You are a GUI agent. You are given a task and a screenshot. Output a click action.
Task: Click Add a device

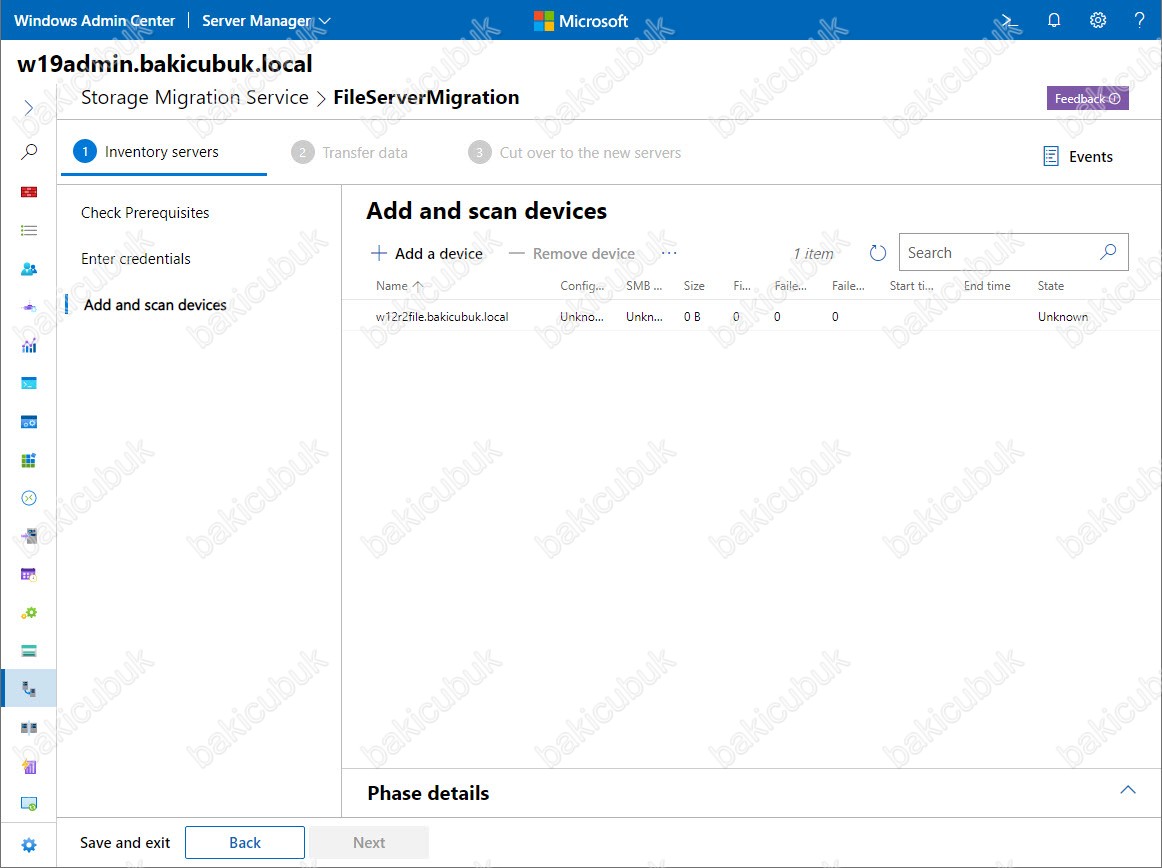point(427,254)
